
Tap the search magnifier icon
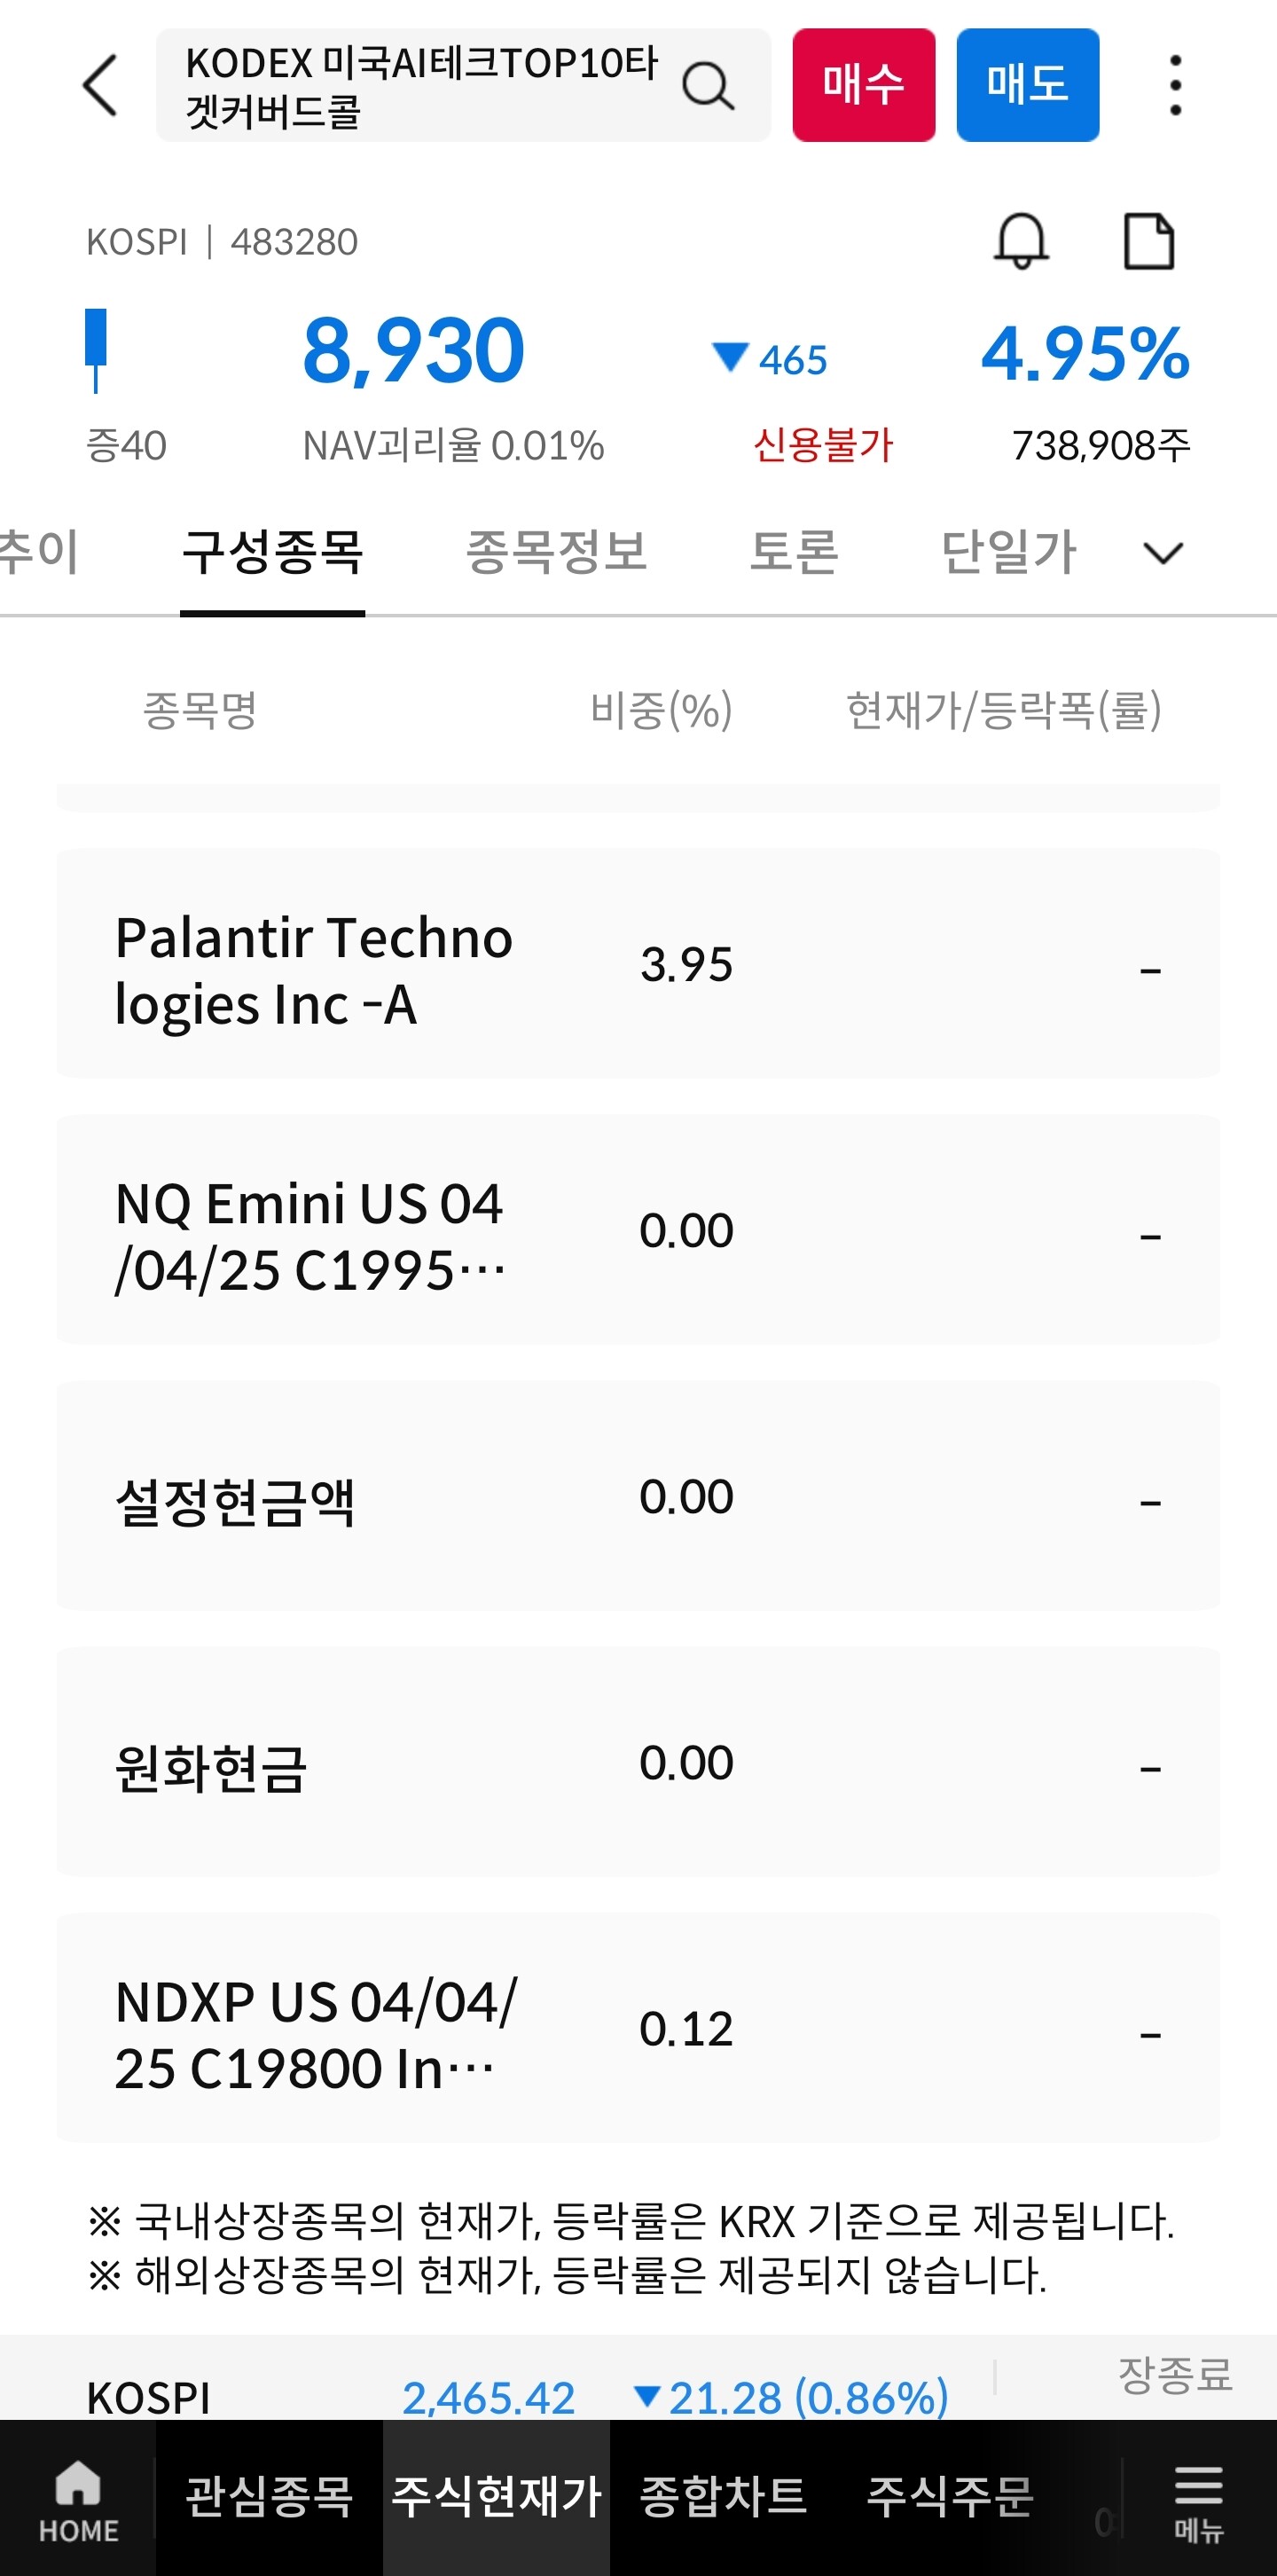pos(708,86)
